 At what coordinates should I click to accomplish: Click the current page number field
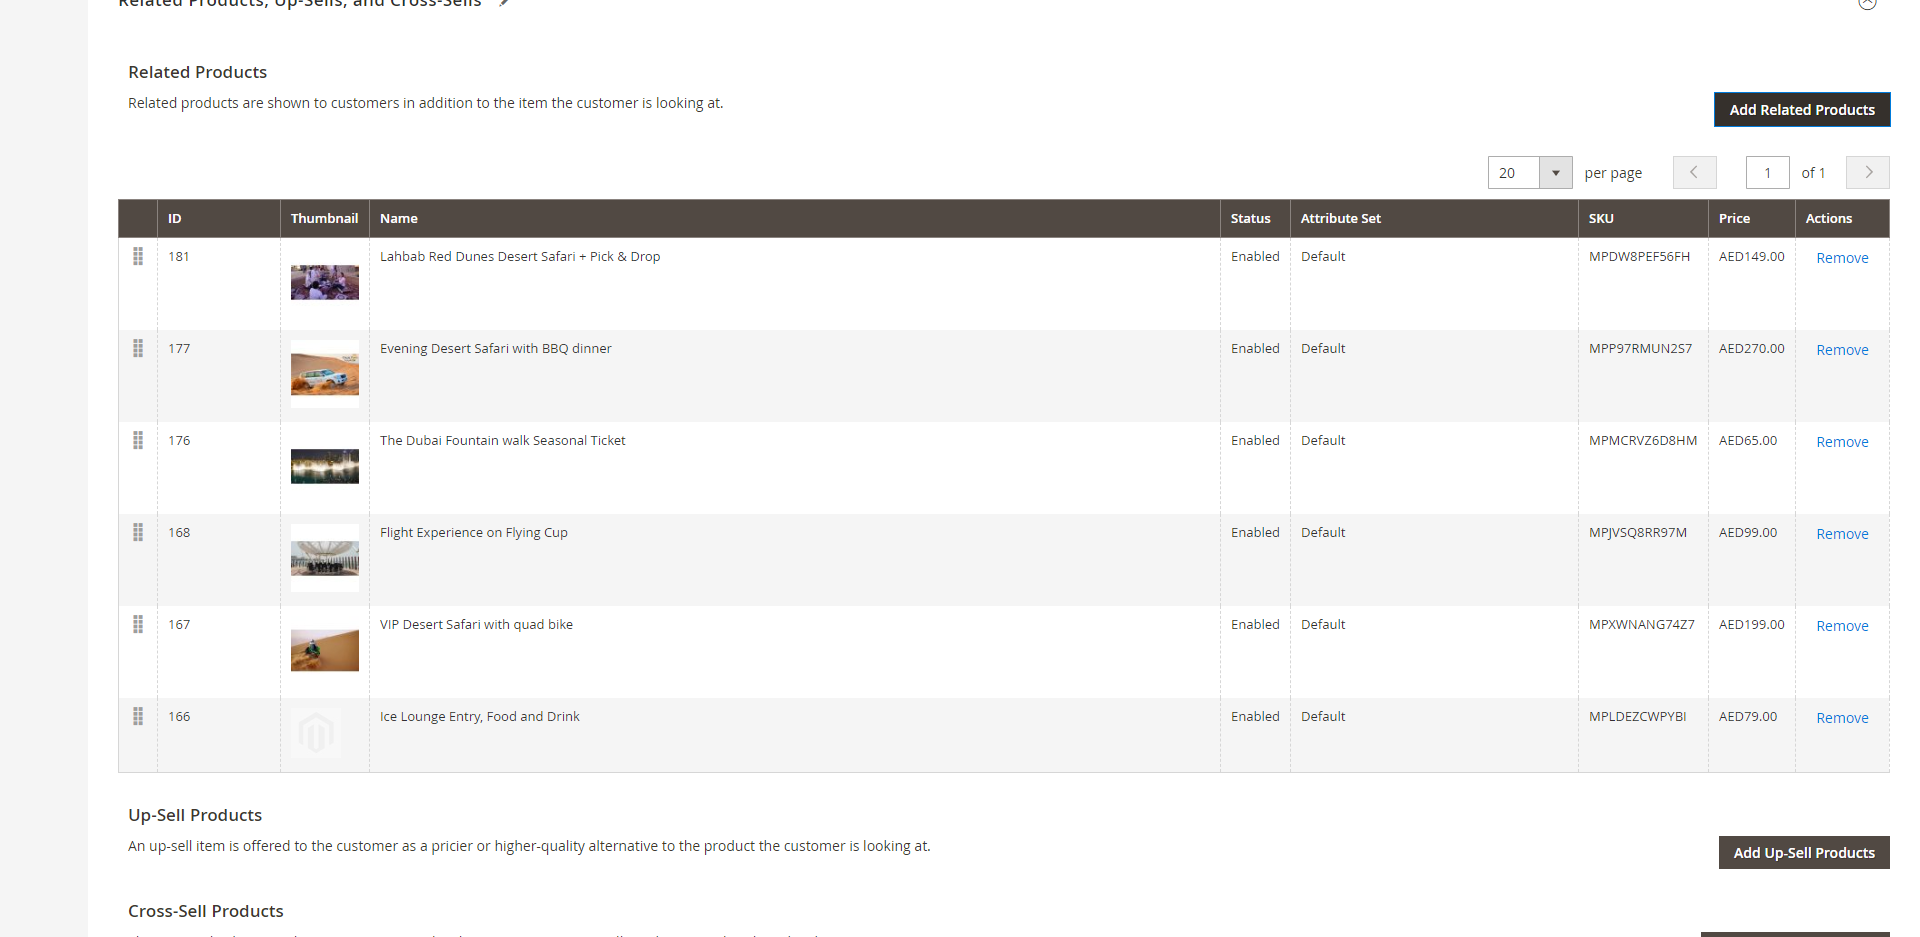pyautogui.click(x=1768, y=173)
